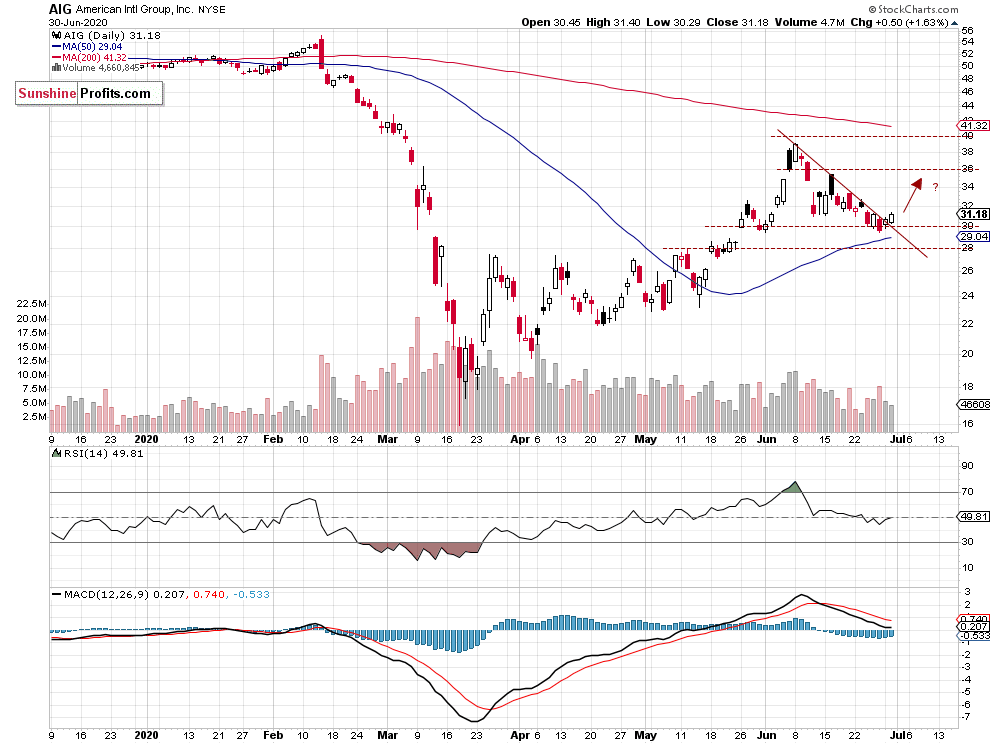Click the Volume 4,660,845 legend label
The height and width of the screenshot is (744, 990).
pos(101,68)
